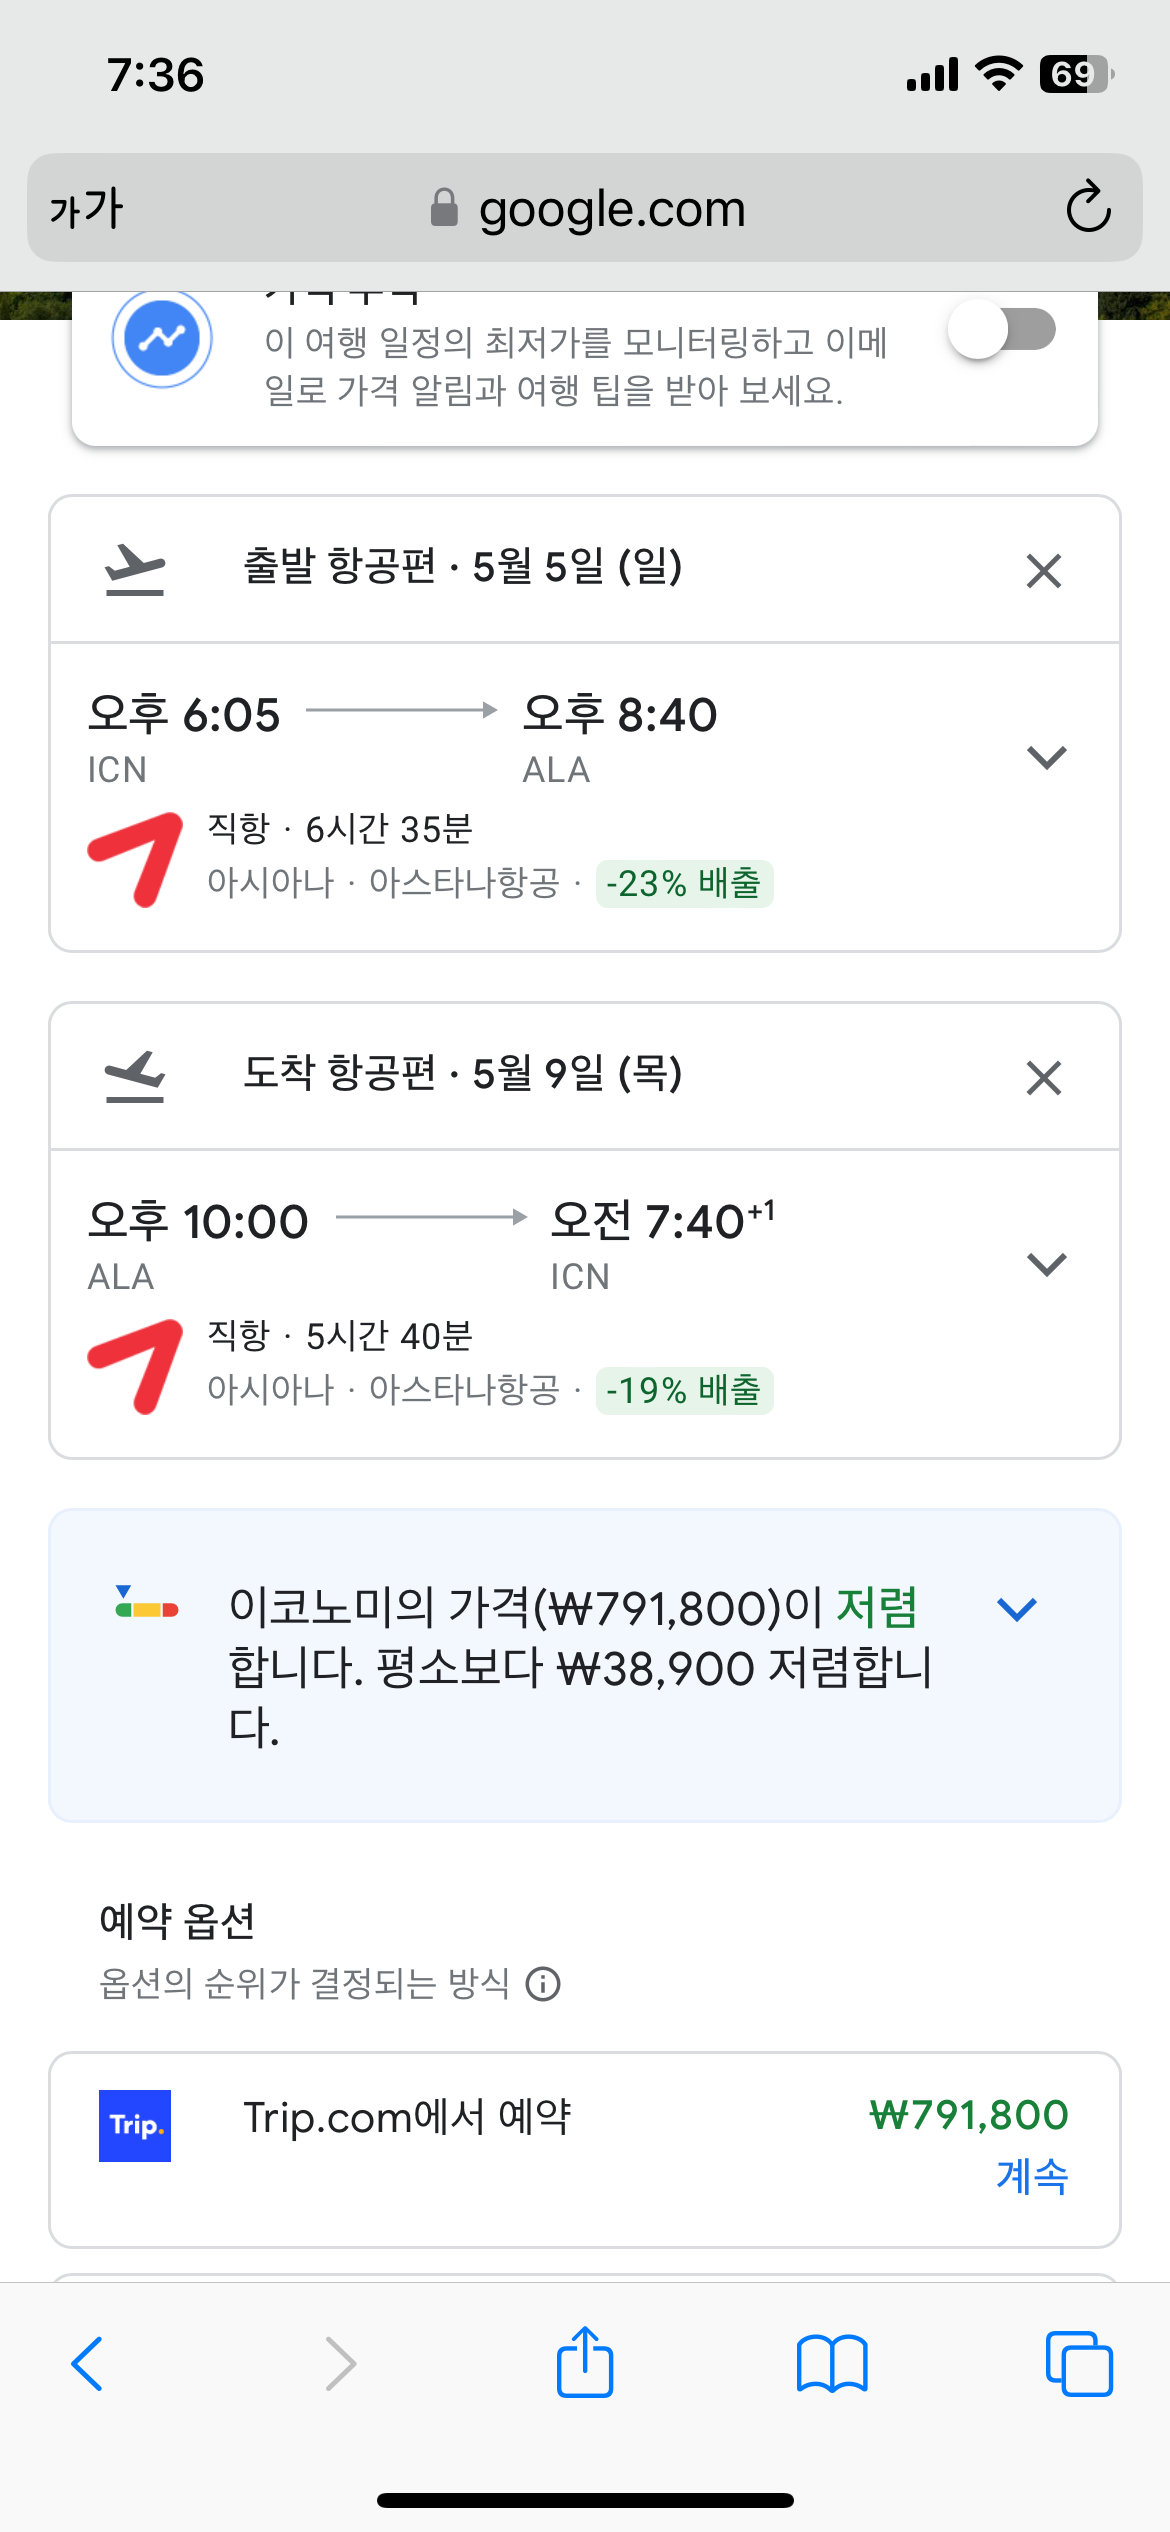The image size is (1170, 2532).
Task: Tap the blue price tracking graph icon
Action: [x=162, y=339]
